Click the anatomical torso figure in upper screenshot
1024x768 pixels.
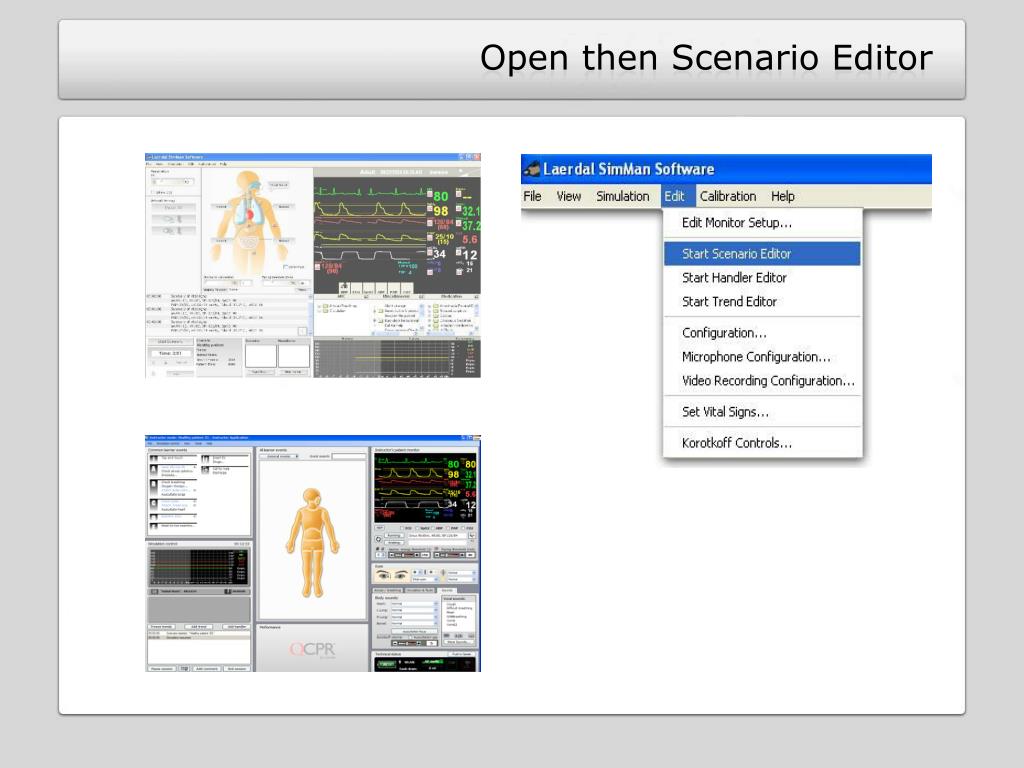(x=249, y=222)
